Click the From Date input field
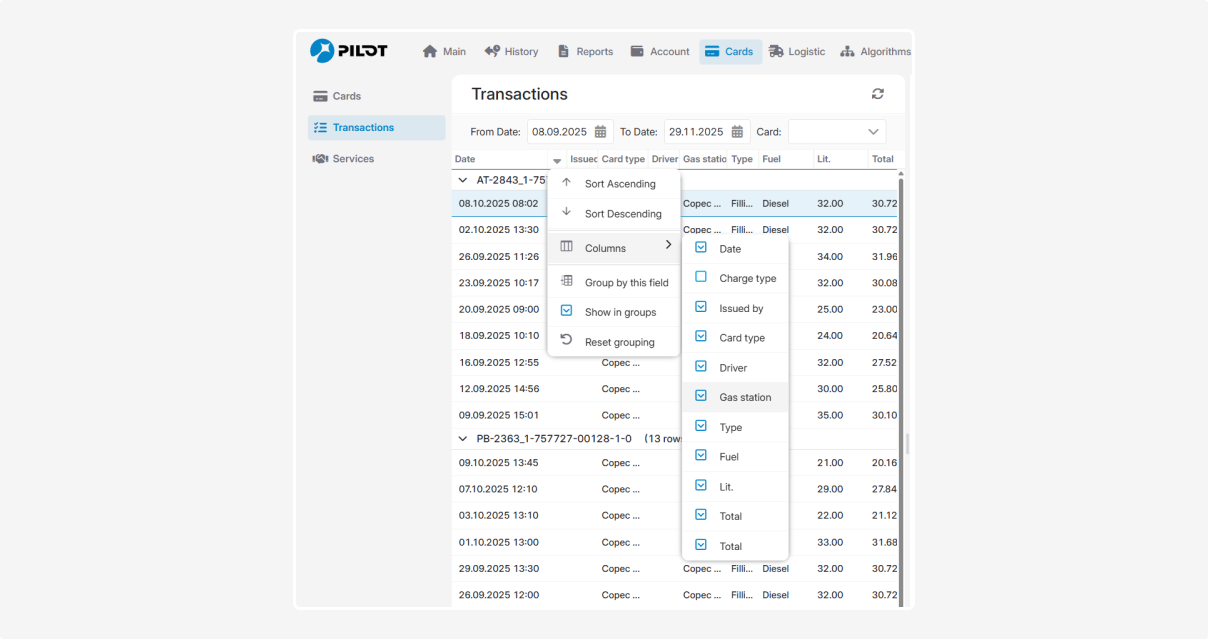The image size is (1208, 639). click(560, 132)
